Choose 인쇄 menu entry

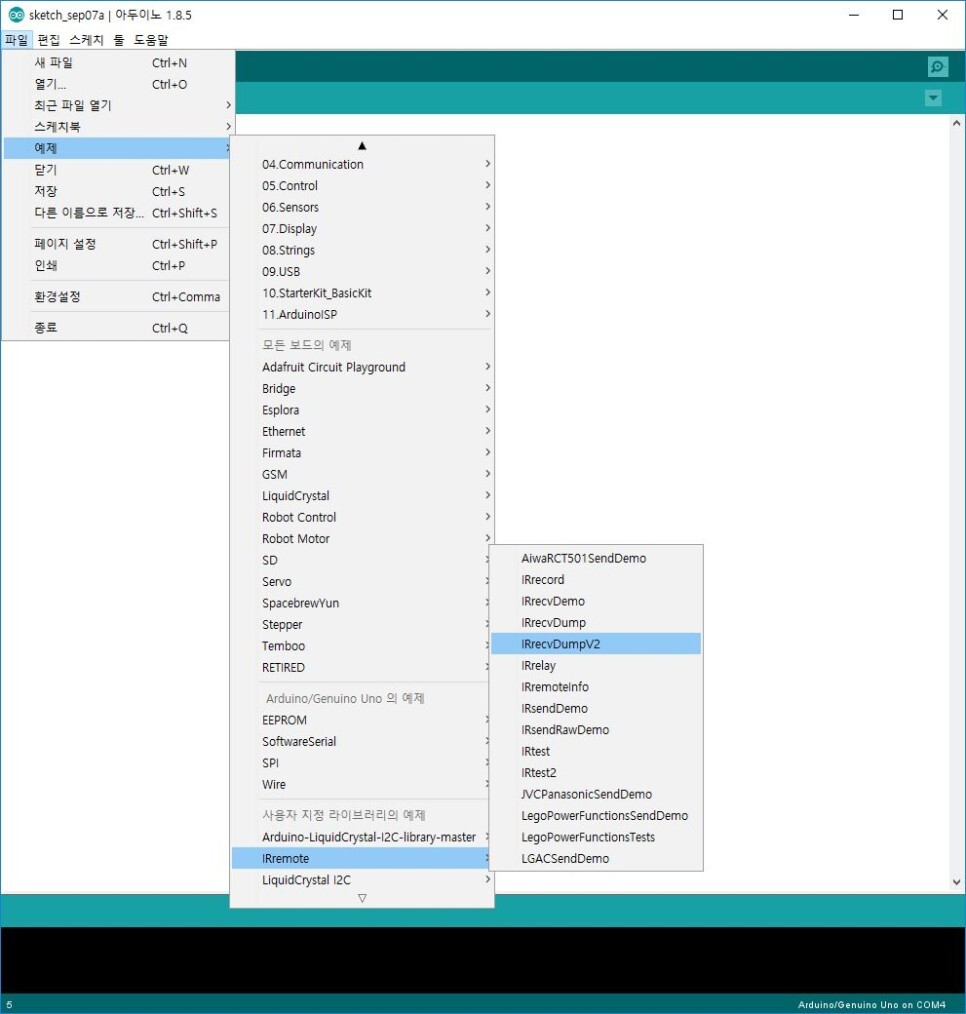coord(117,265)
